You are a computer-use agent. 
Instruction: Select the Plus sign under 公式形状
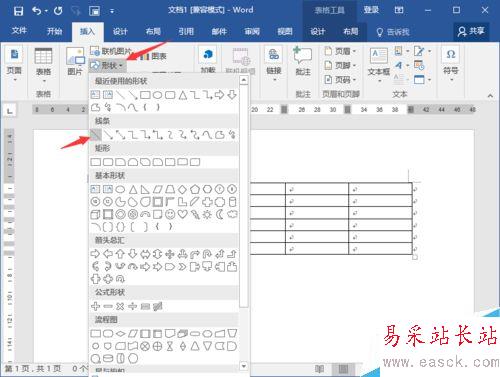pos(95,306)
